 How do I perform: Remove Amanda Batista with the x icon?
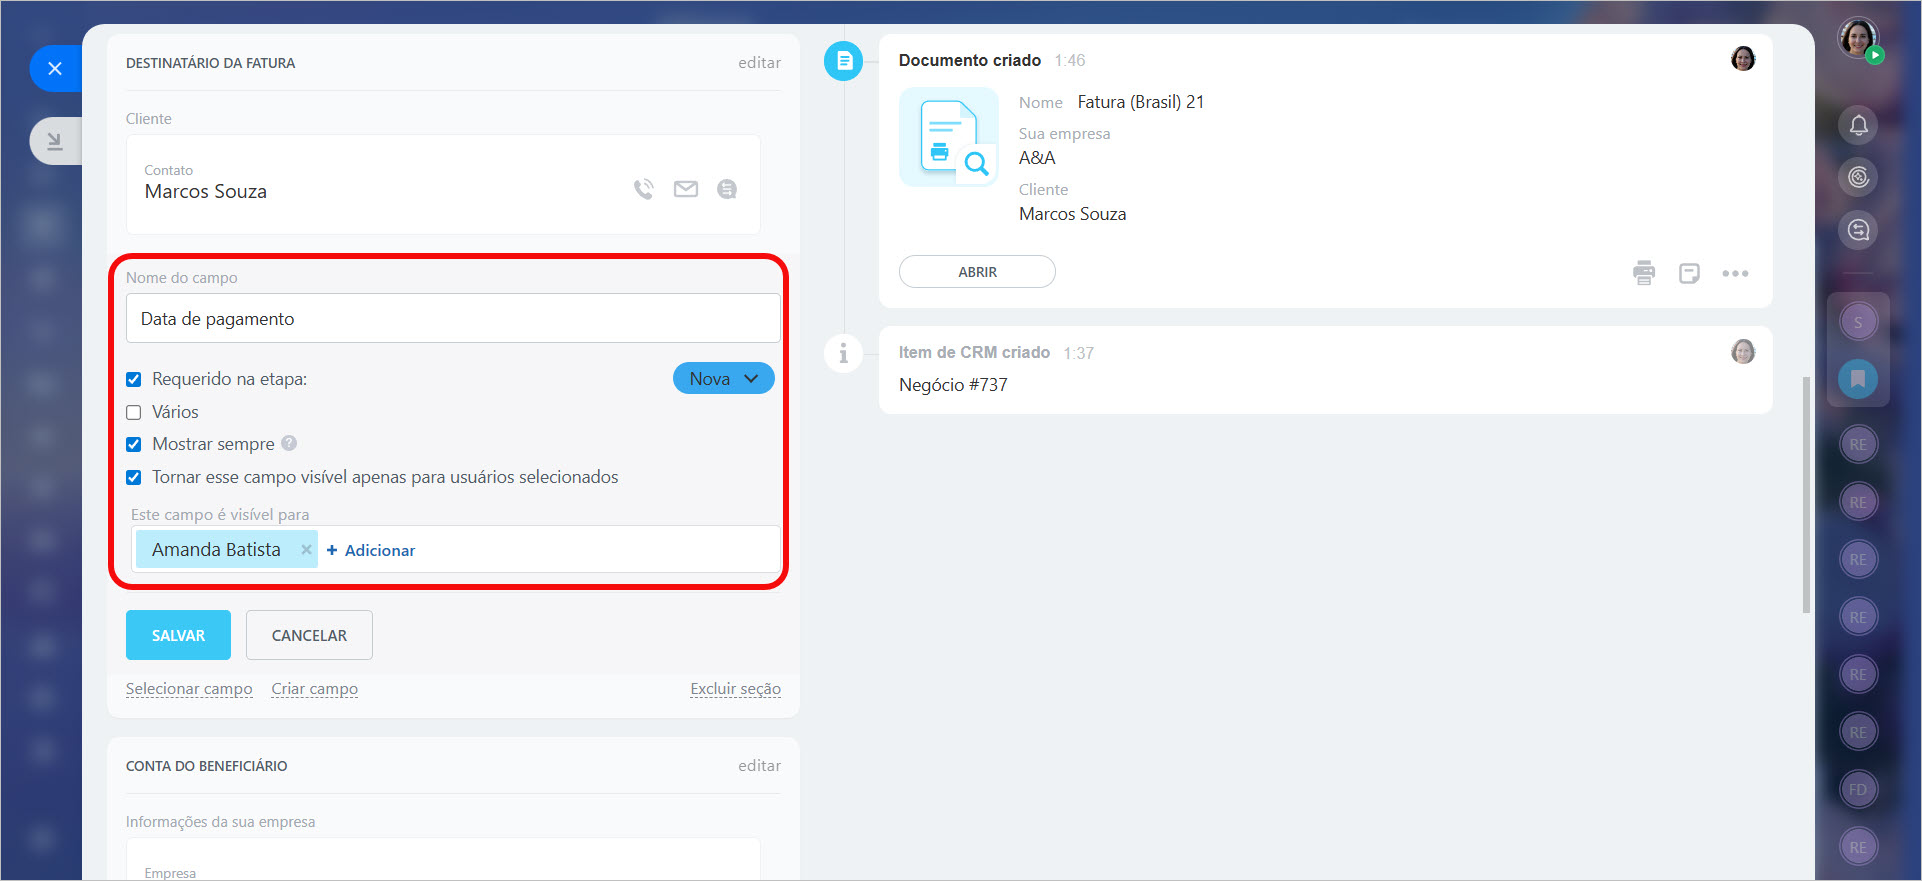click(x=306, y=550)
